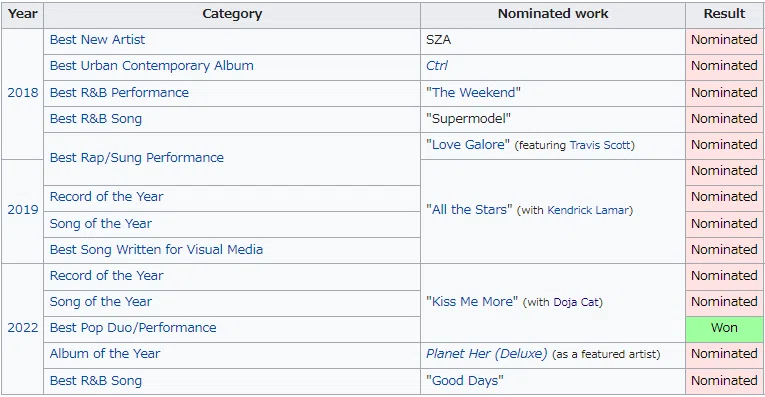Screen dimensions: 765x397
Task: Open "Kiss Me More" song link
Action: [472, 302]
